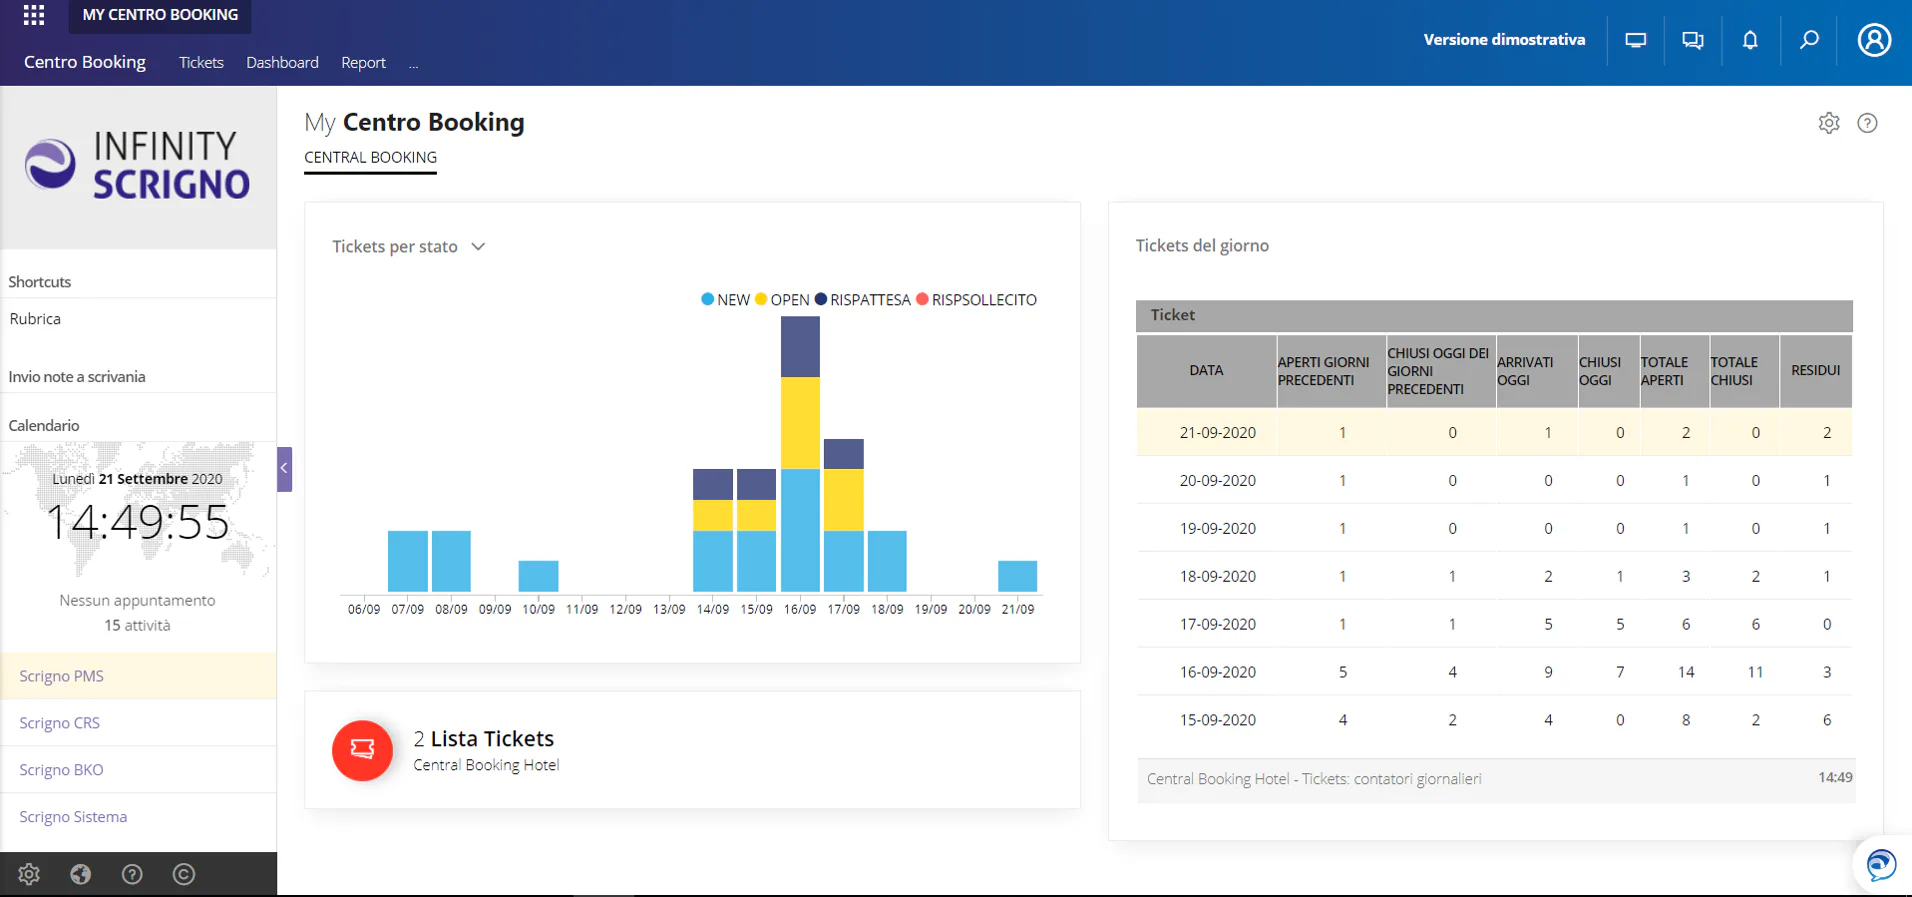This screenshot has width=1912, height=897.
Task: Expand the more menu ellipsis in navbar
Action: click(x=413, y=63)
